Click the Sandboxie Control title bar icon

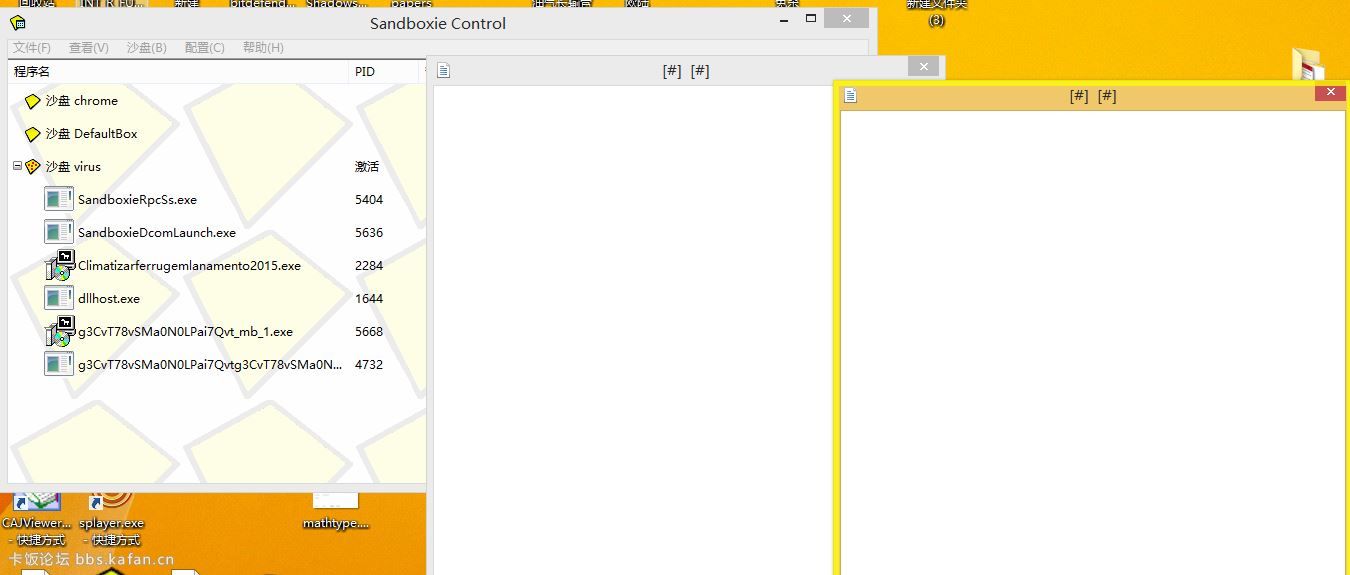[18, 23]
